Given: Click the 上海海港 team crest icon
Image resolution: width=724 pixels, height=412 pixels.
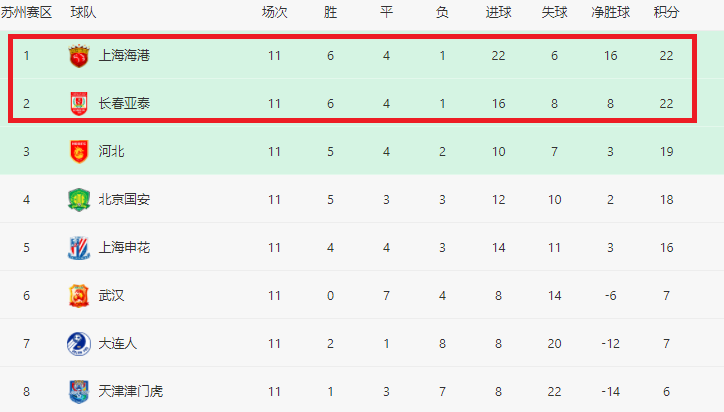Looking at the screenshot, I should [79, 56].
